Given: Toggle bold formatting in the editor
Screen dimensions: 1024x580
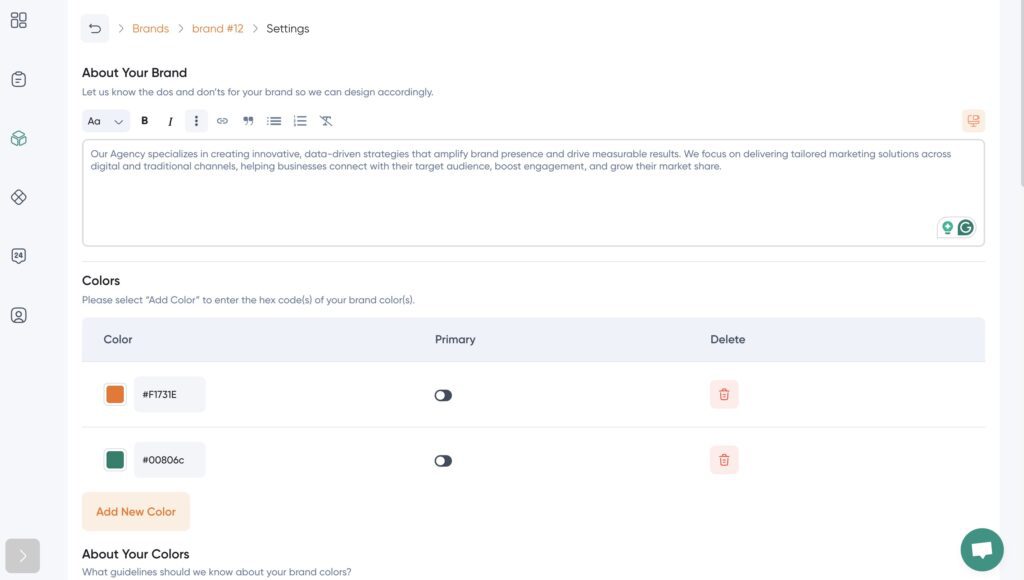Looking at the screenshot, I should point(144,121).
